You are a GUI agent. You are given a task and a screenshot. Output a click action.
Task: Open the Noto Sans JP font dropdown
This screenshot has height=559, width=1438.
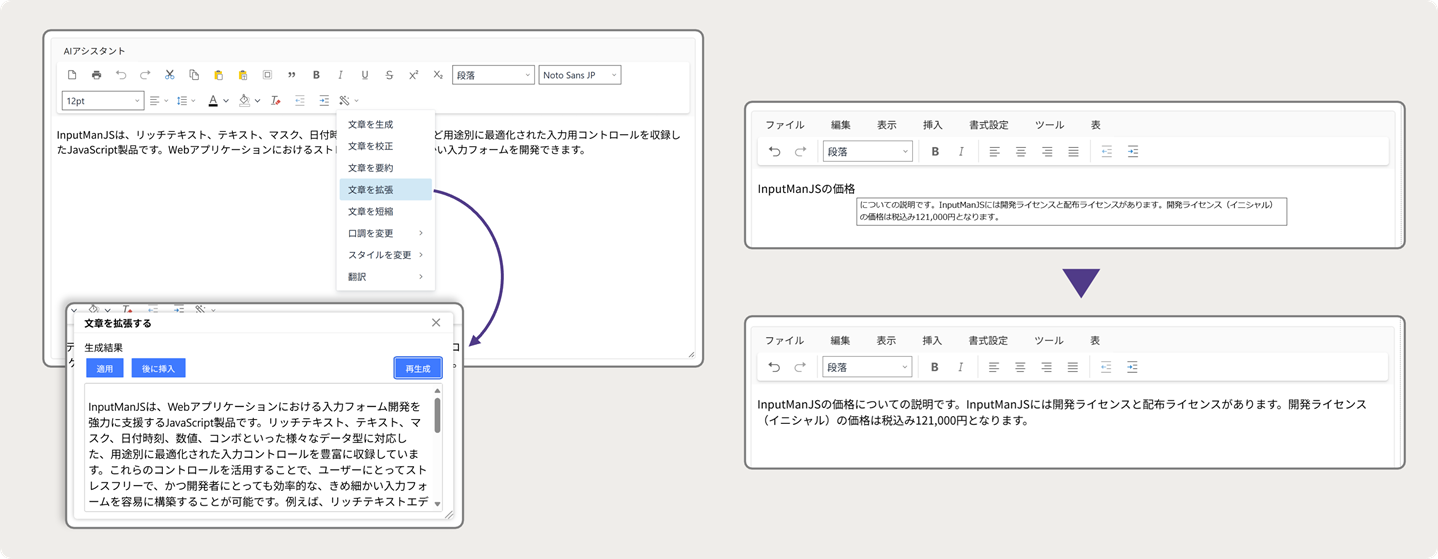pyautogui.click(x=580, y=75)
